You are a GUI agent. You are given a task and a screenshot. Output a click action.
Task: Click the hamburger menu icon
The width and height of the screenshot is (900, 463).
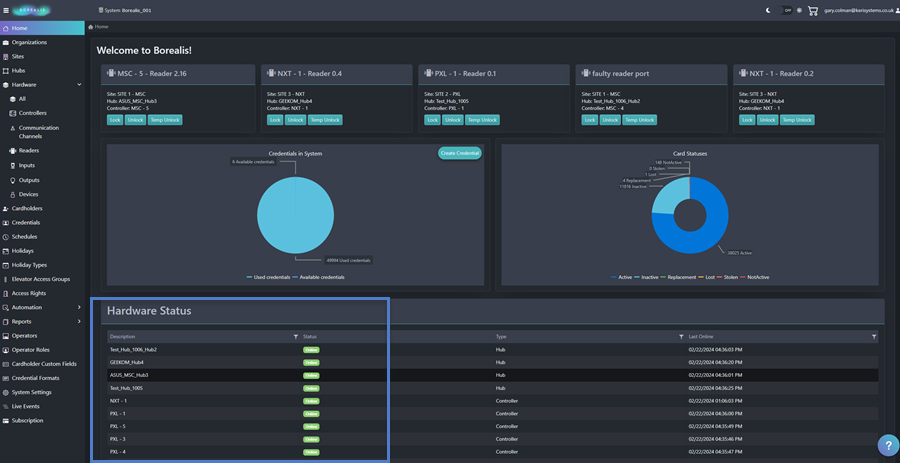(x=6, y=10)
